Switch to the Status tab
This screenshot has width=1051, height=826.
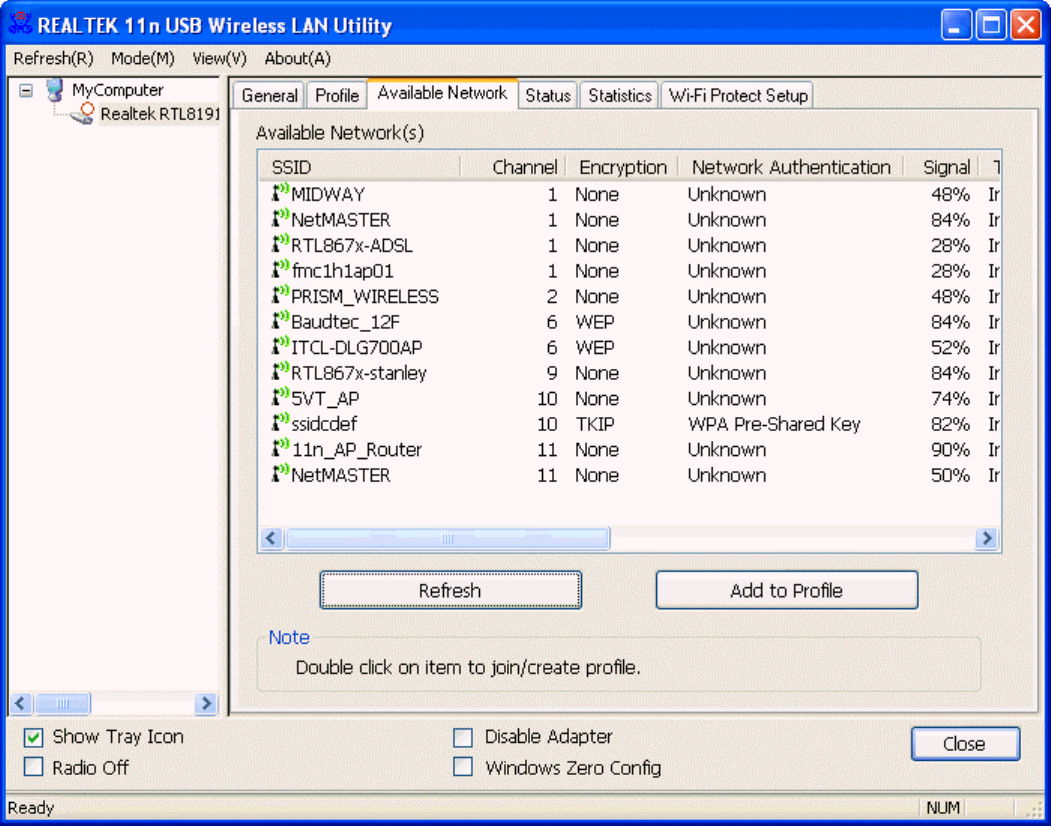pyautogui.click(x=548, y=96)
